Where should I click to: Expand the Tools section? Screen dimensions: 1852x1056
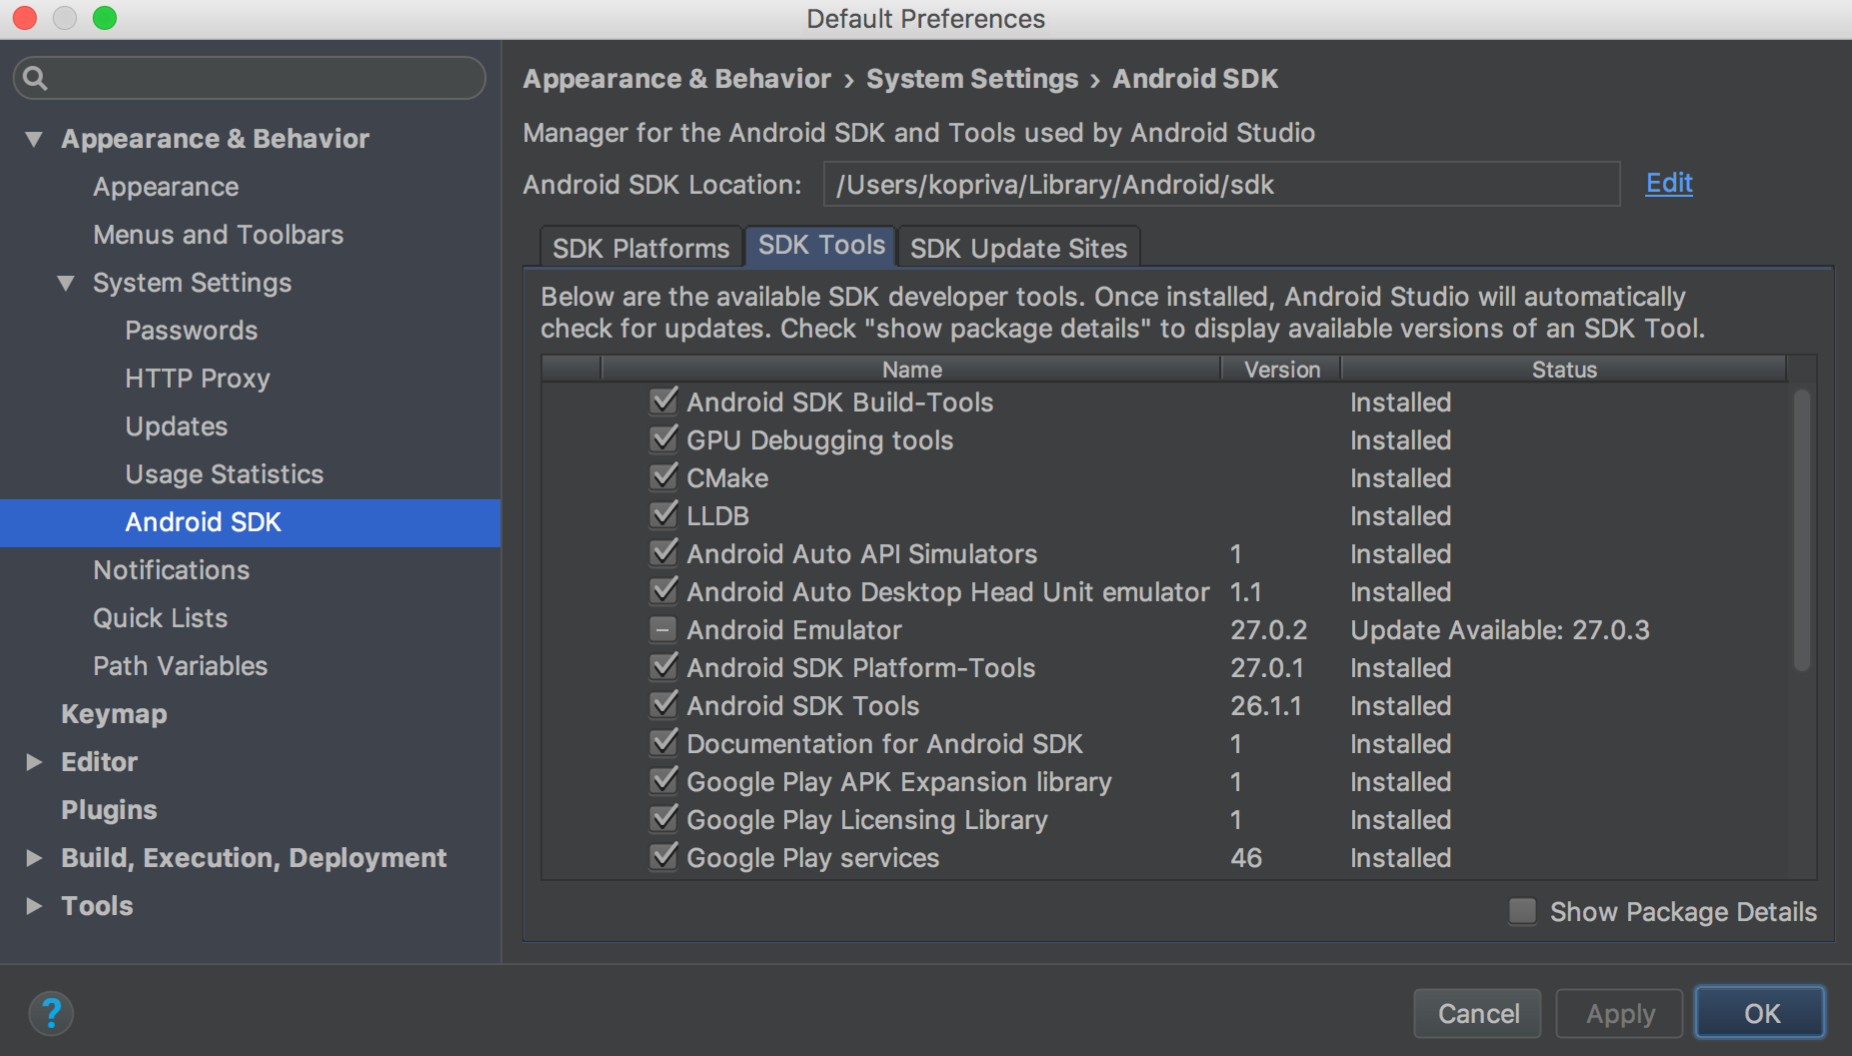pos(33,906)
